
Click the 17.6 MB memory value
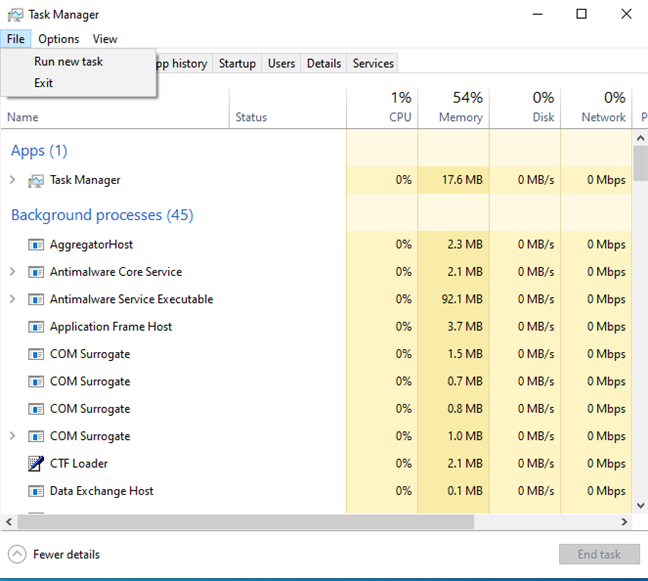[x=462, y=180]
